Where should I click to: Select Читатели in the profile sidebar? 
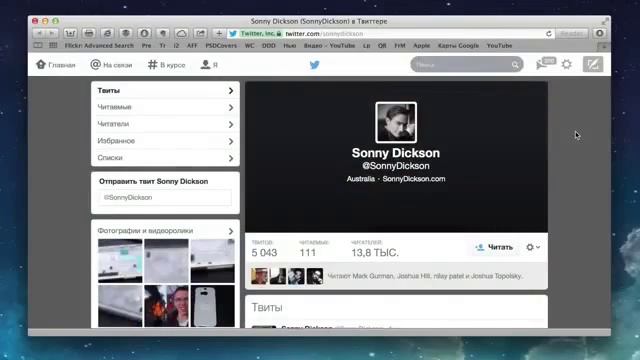pos(165,124)
